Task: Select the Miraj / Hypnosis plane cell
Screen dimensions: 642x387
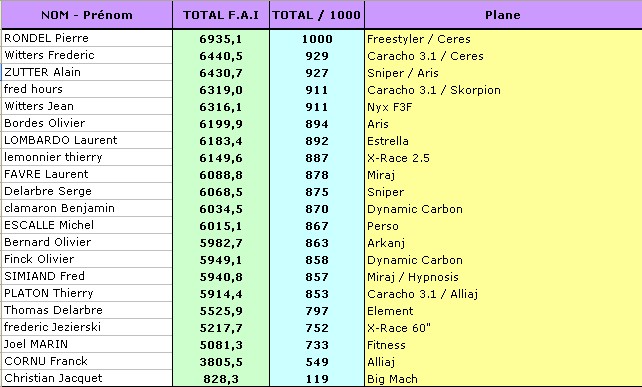Action: pos(503,276)
